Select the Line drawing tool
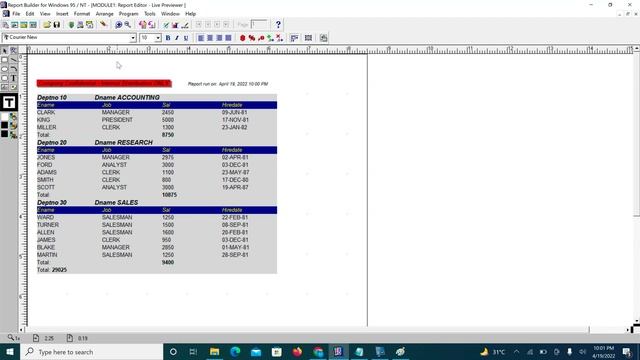This screenshot has height=360, width=640. click(13, 60)
